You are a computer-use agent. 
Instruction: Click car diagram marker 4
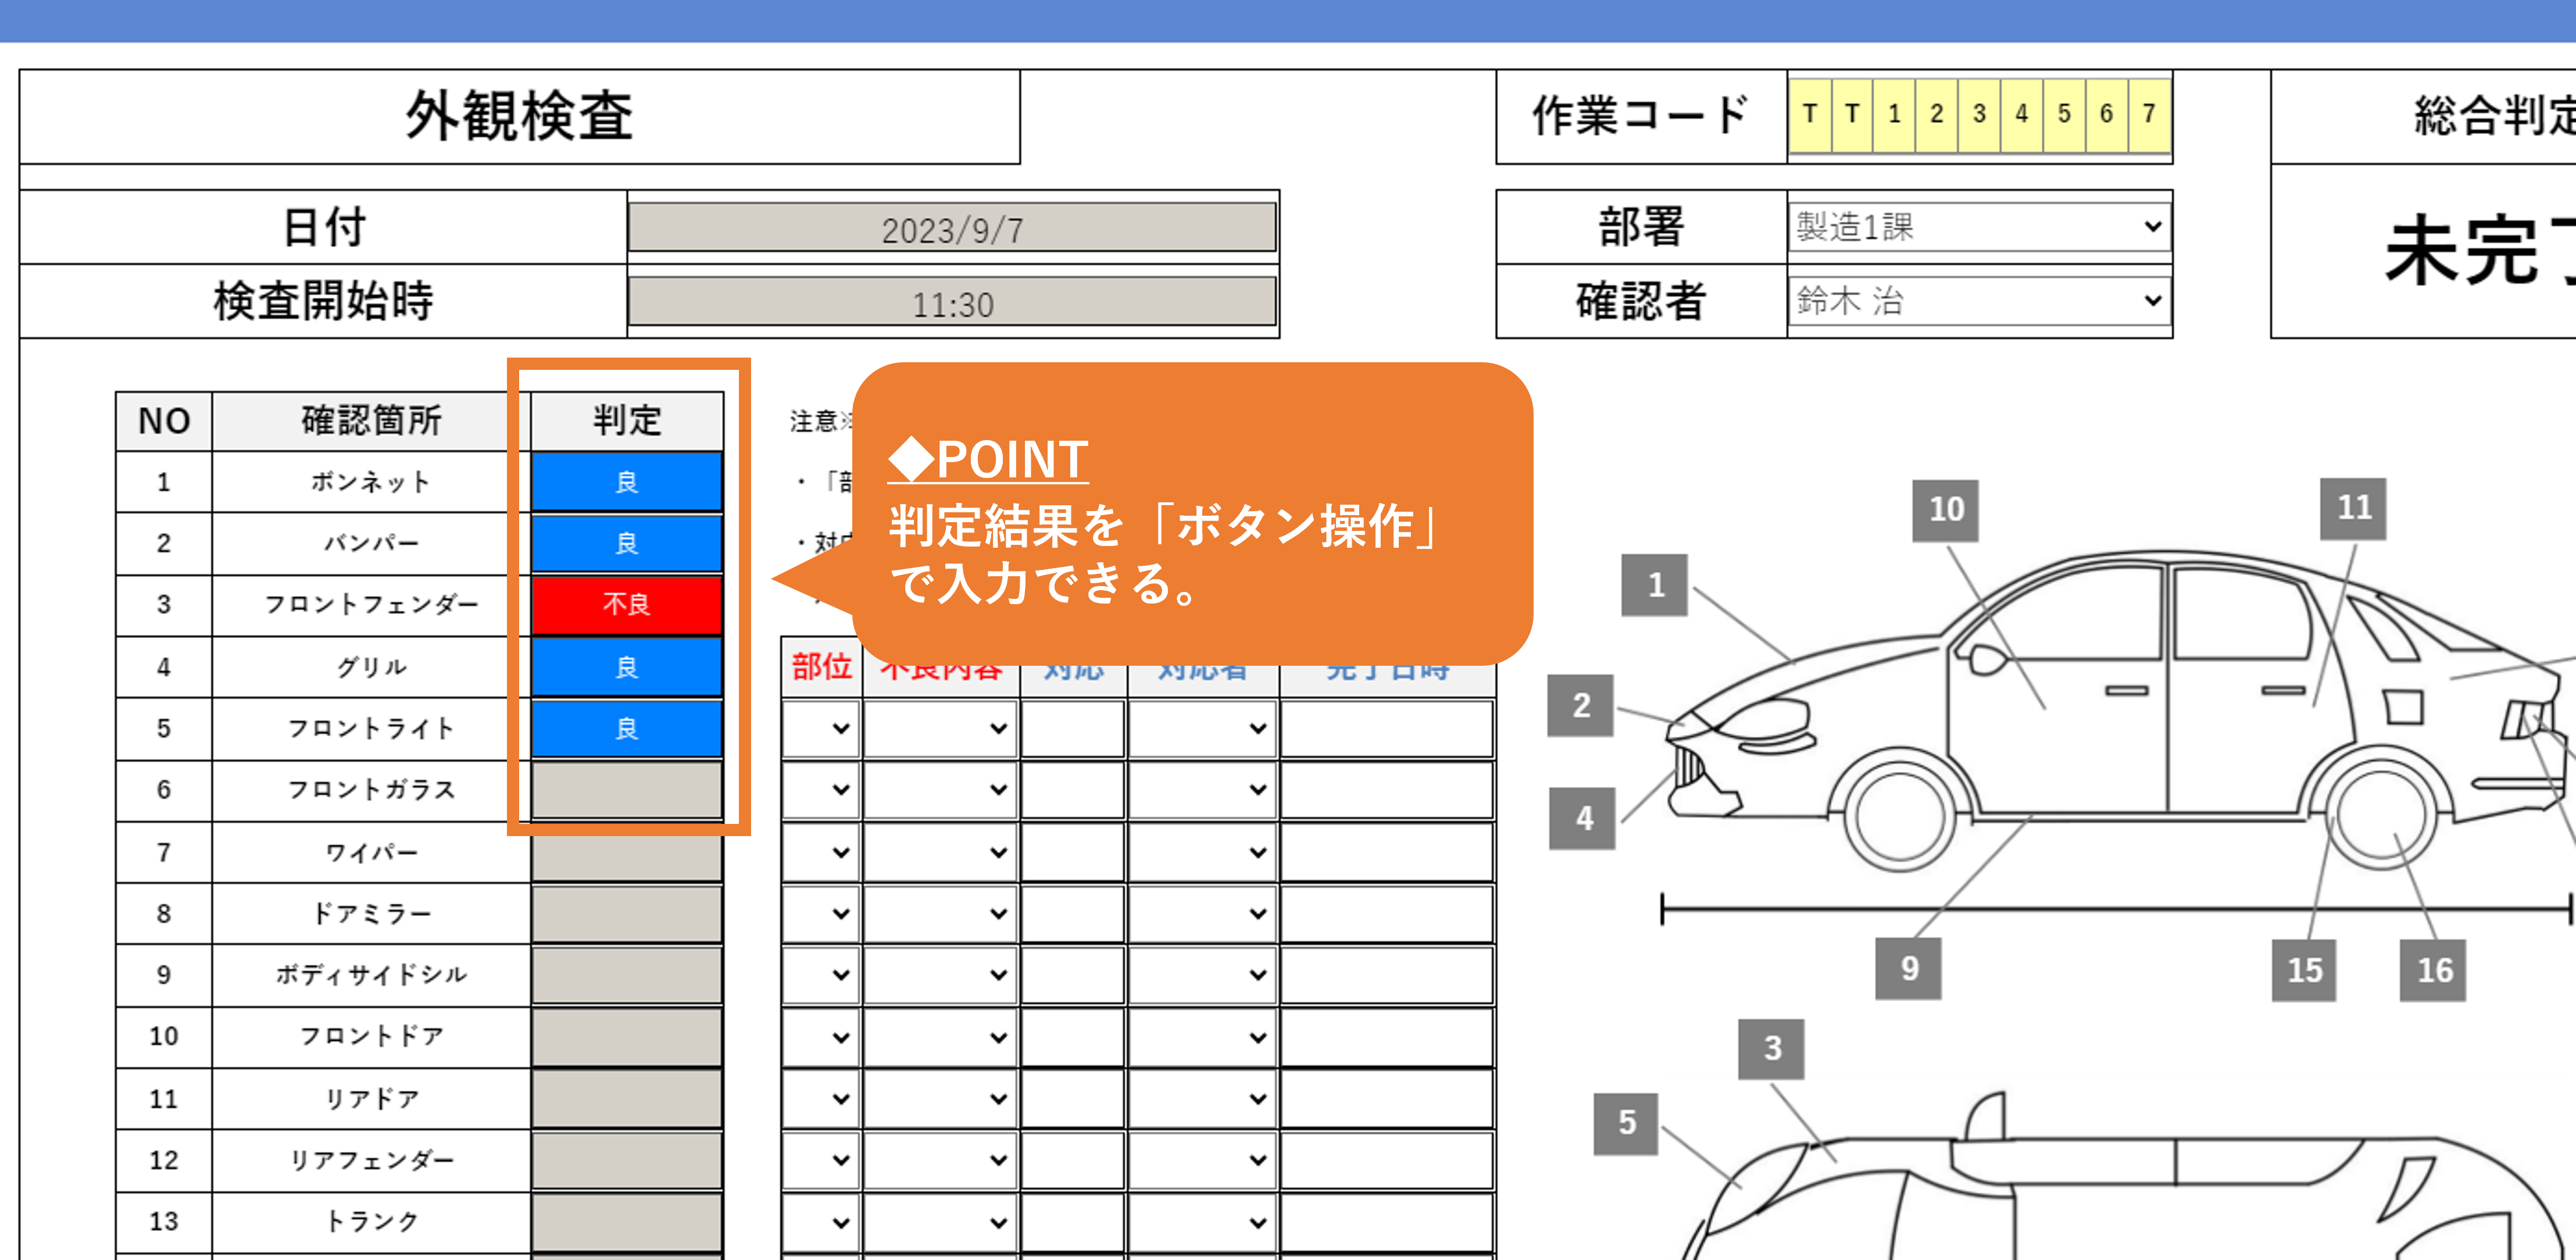point(1583,818)
